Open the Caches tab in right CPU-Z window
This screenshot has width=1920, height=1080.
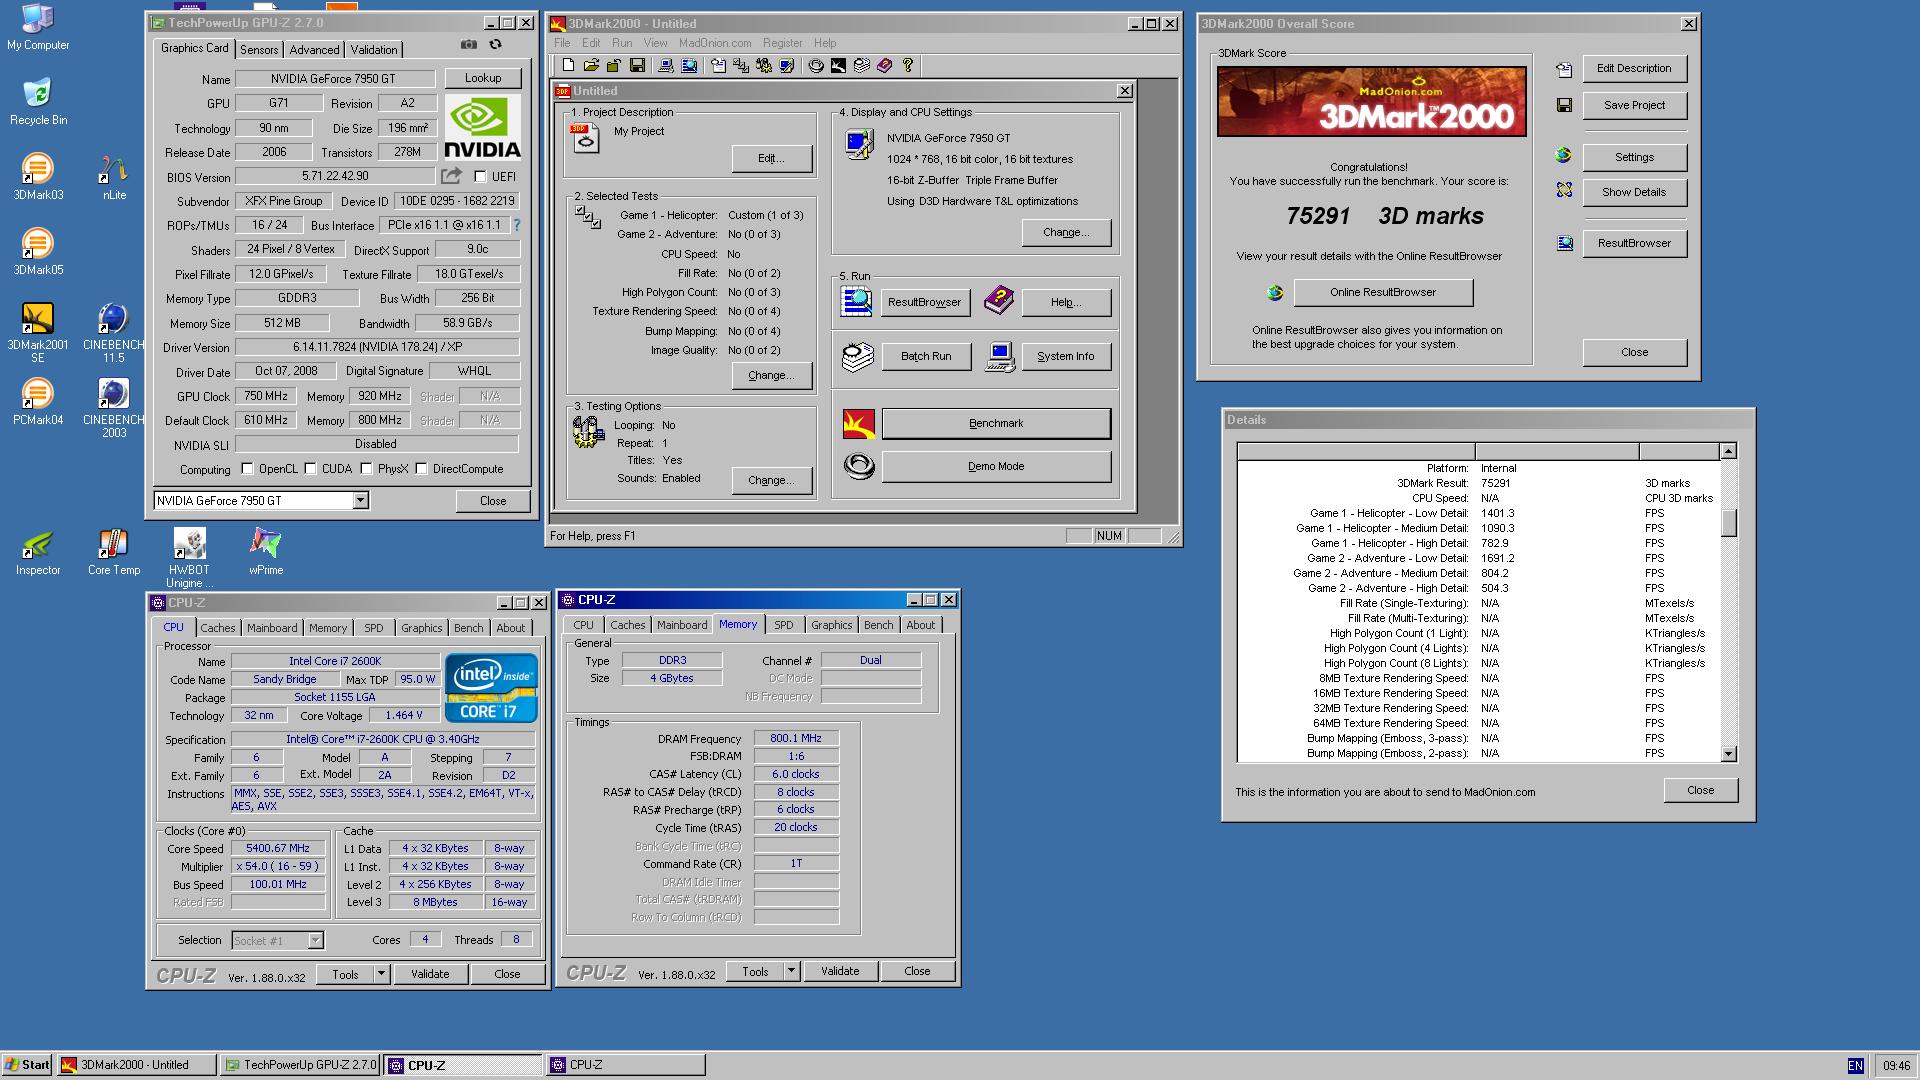click(x=628, y=625)
